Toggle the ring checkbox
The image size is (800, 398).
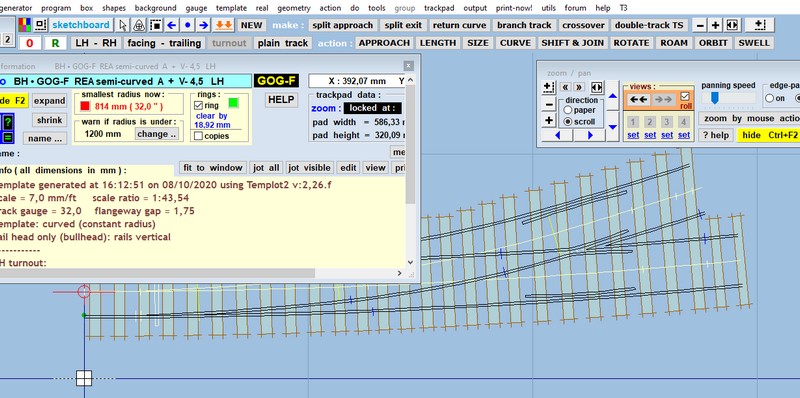[198, 105]
